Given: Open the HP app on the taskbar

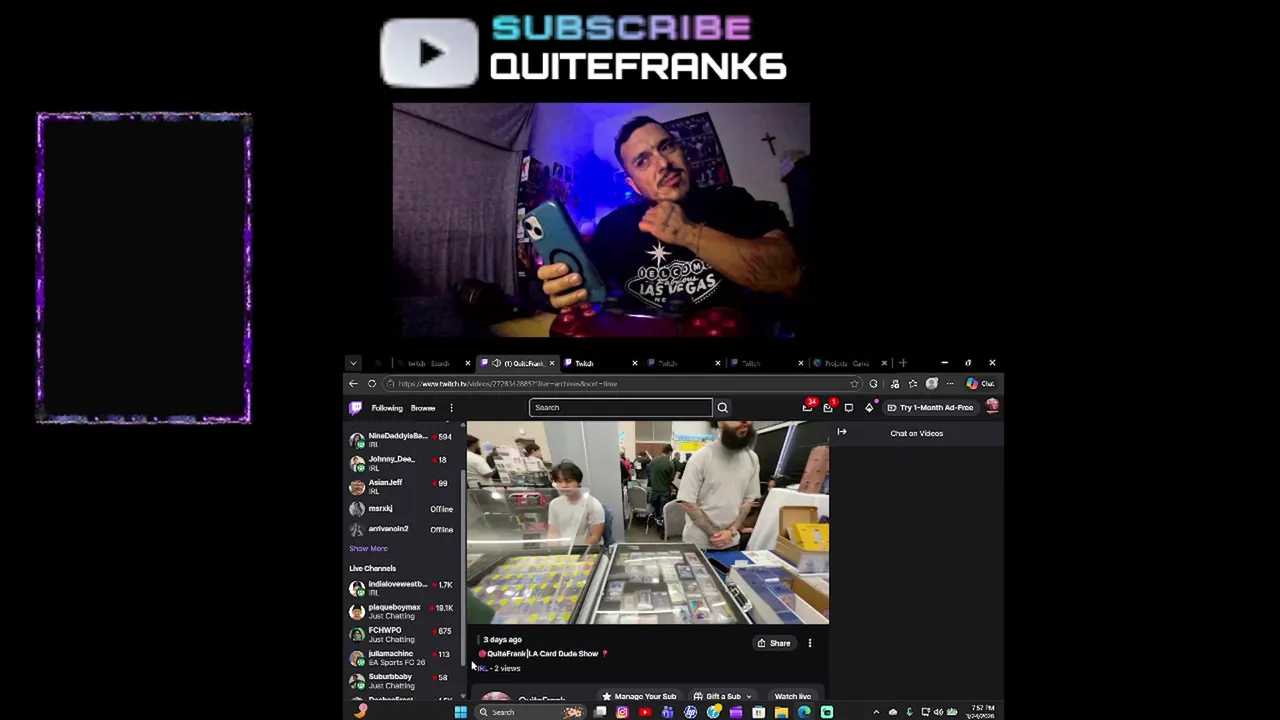Looking at the screenshot, I should (690, 712).
